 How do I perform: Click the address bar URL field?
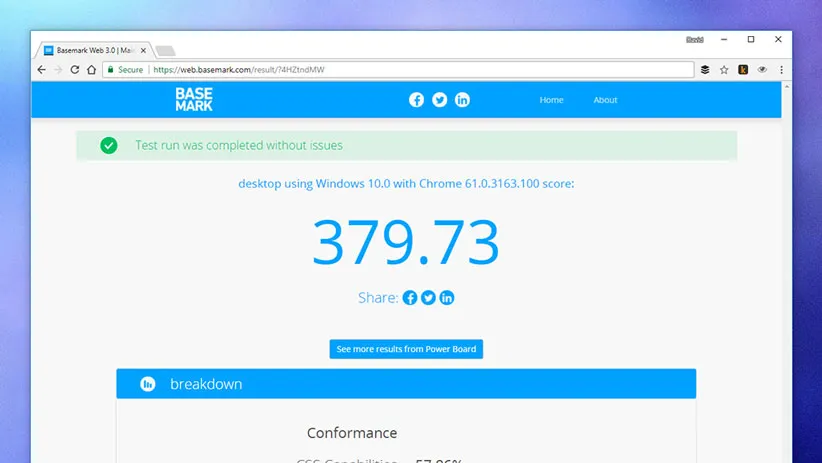point(420,70)
